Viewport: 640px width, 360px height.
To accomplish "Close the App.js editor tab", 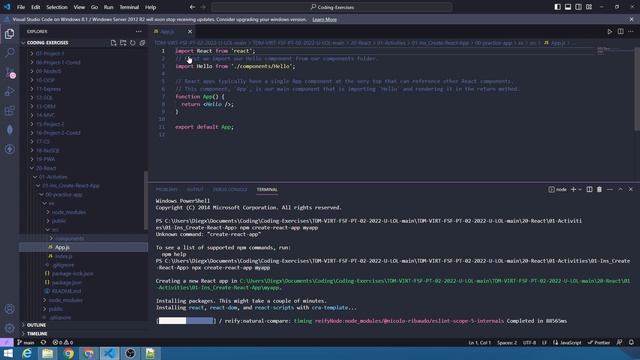I will pyautogui.click(x=190, y=31).
